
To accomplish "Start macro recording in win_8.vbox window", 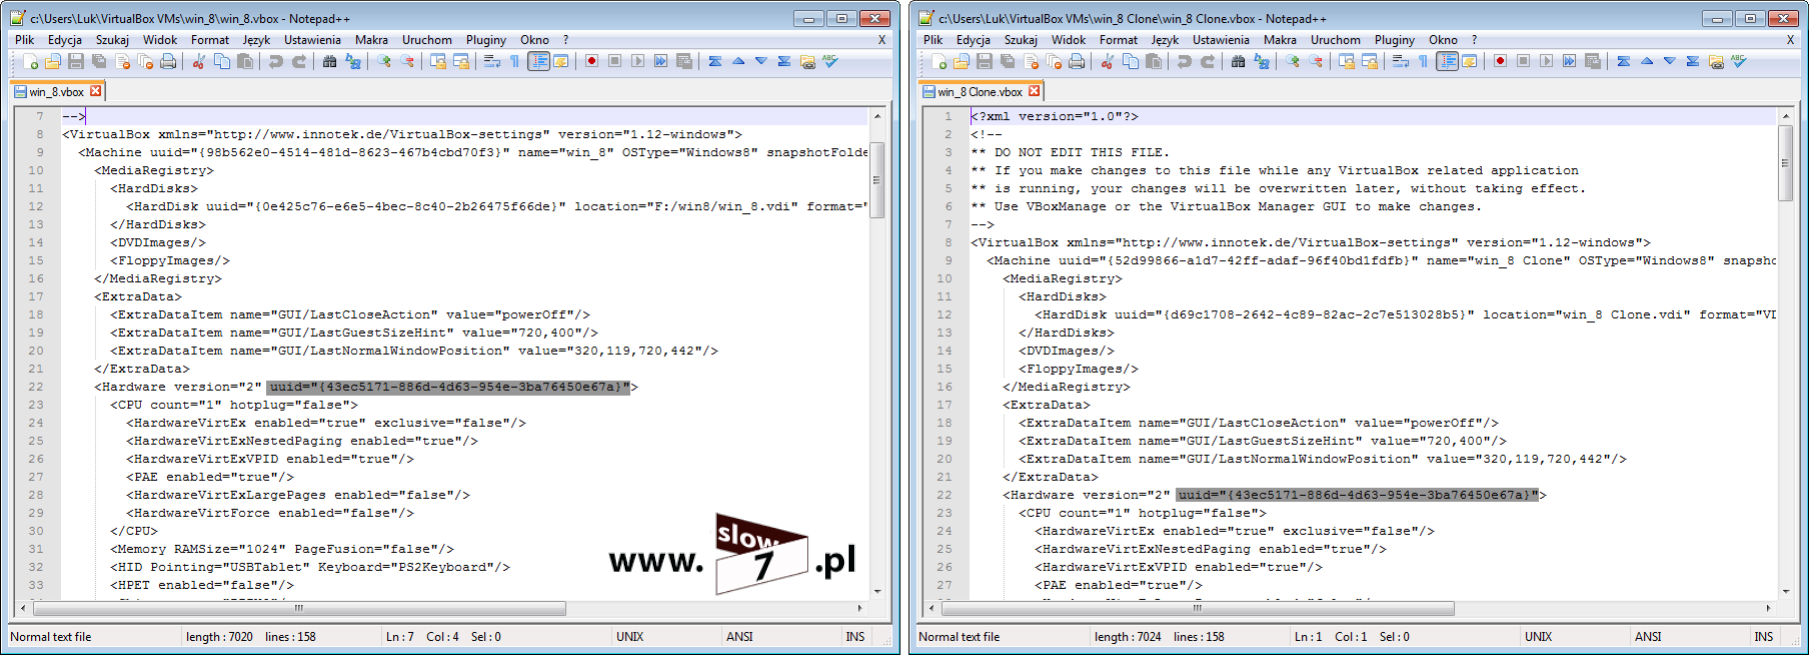I will click(x=592, y=62).
